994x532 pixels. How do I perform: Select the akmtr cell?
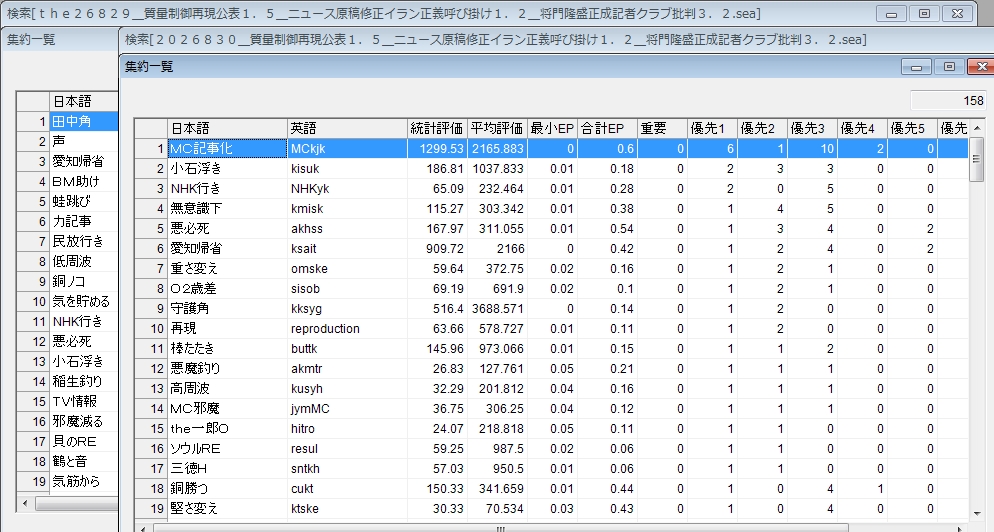pos(347,368)
